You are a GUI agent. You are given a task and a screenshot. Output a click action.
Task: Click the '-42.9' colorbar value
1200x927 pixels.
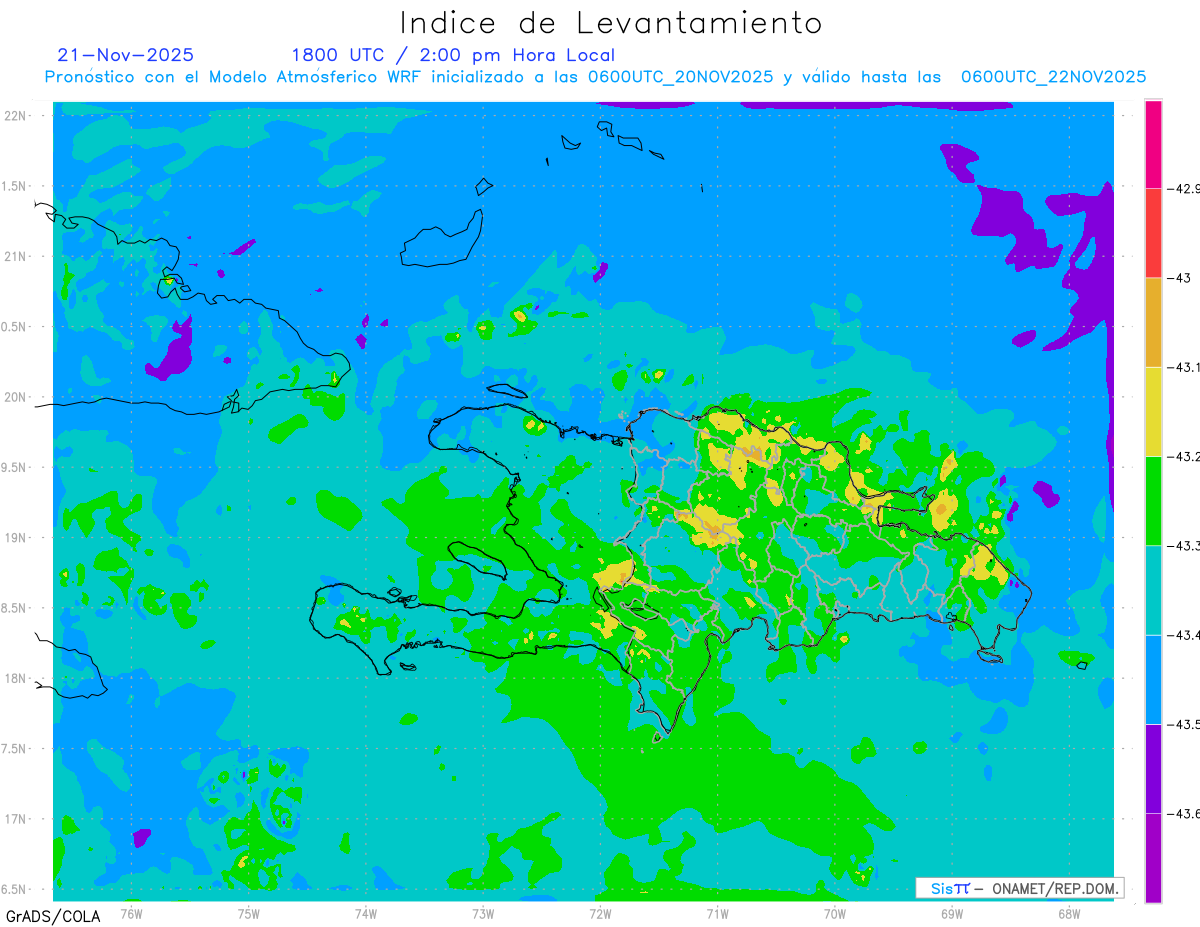point(1183,188)
